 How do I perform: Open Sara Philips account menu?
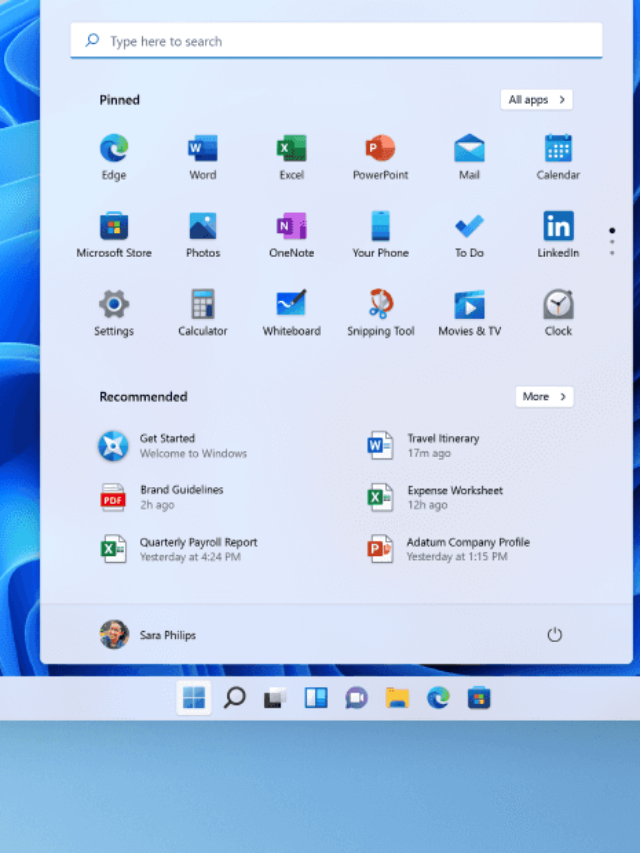148,635
